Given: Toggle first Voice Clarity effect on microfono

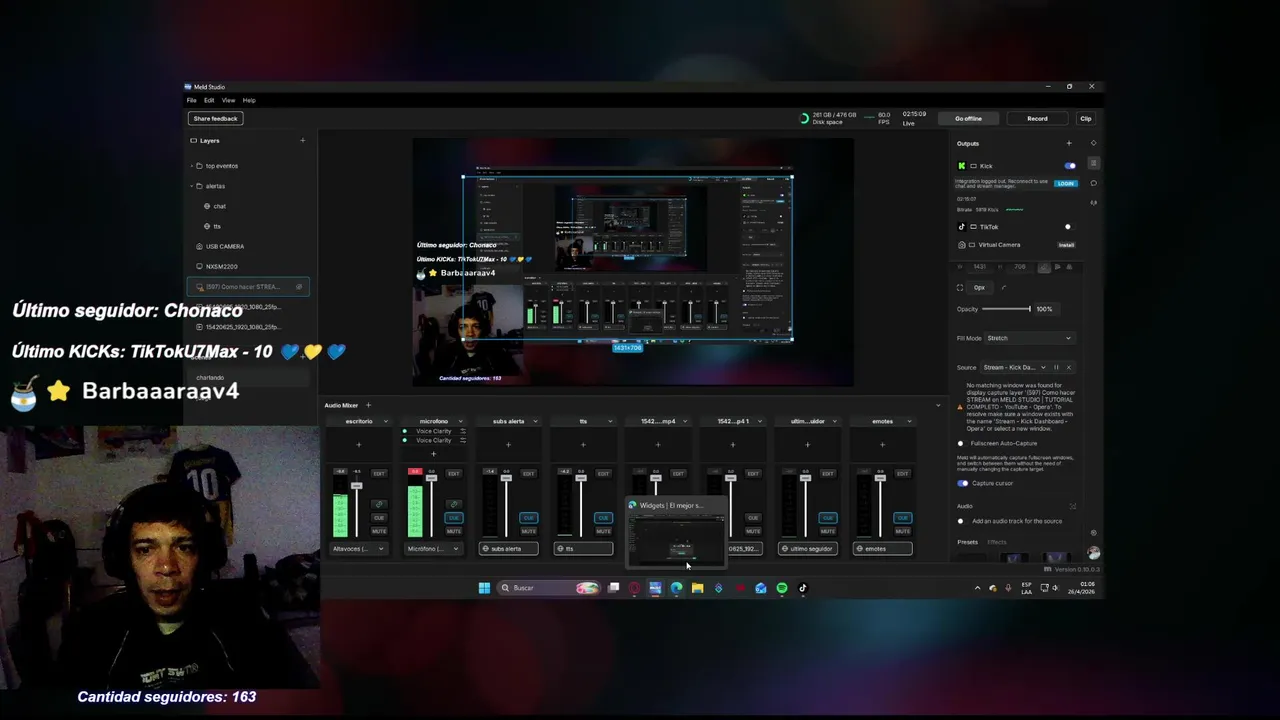Looking at the screenshot, I should coord(405,431).
